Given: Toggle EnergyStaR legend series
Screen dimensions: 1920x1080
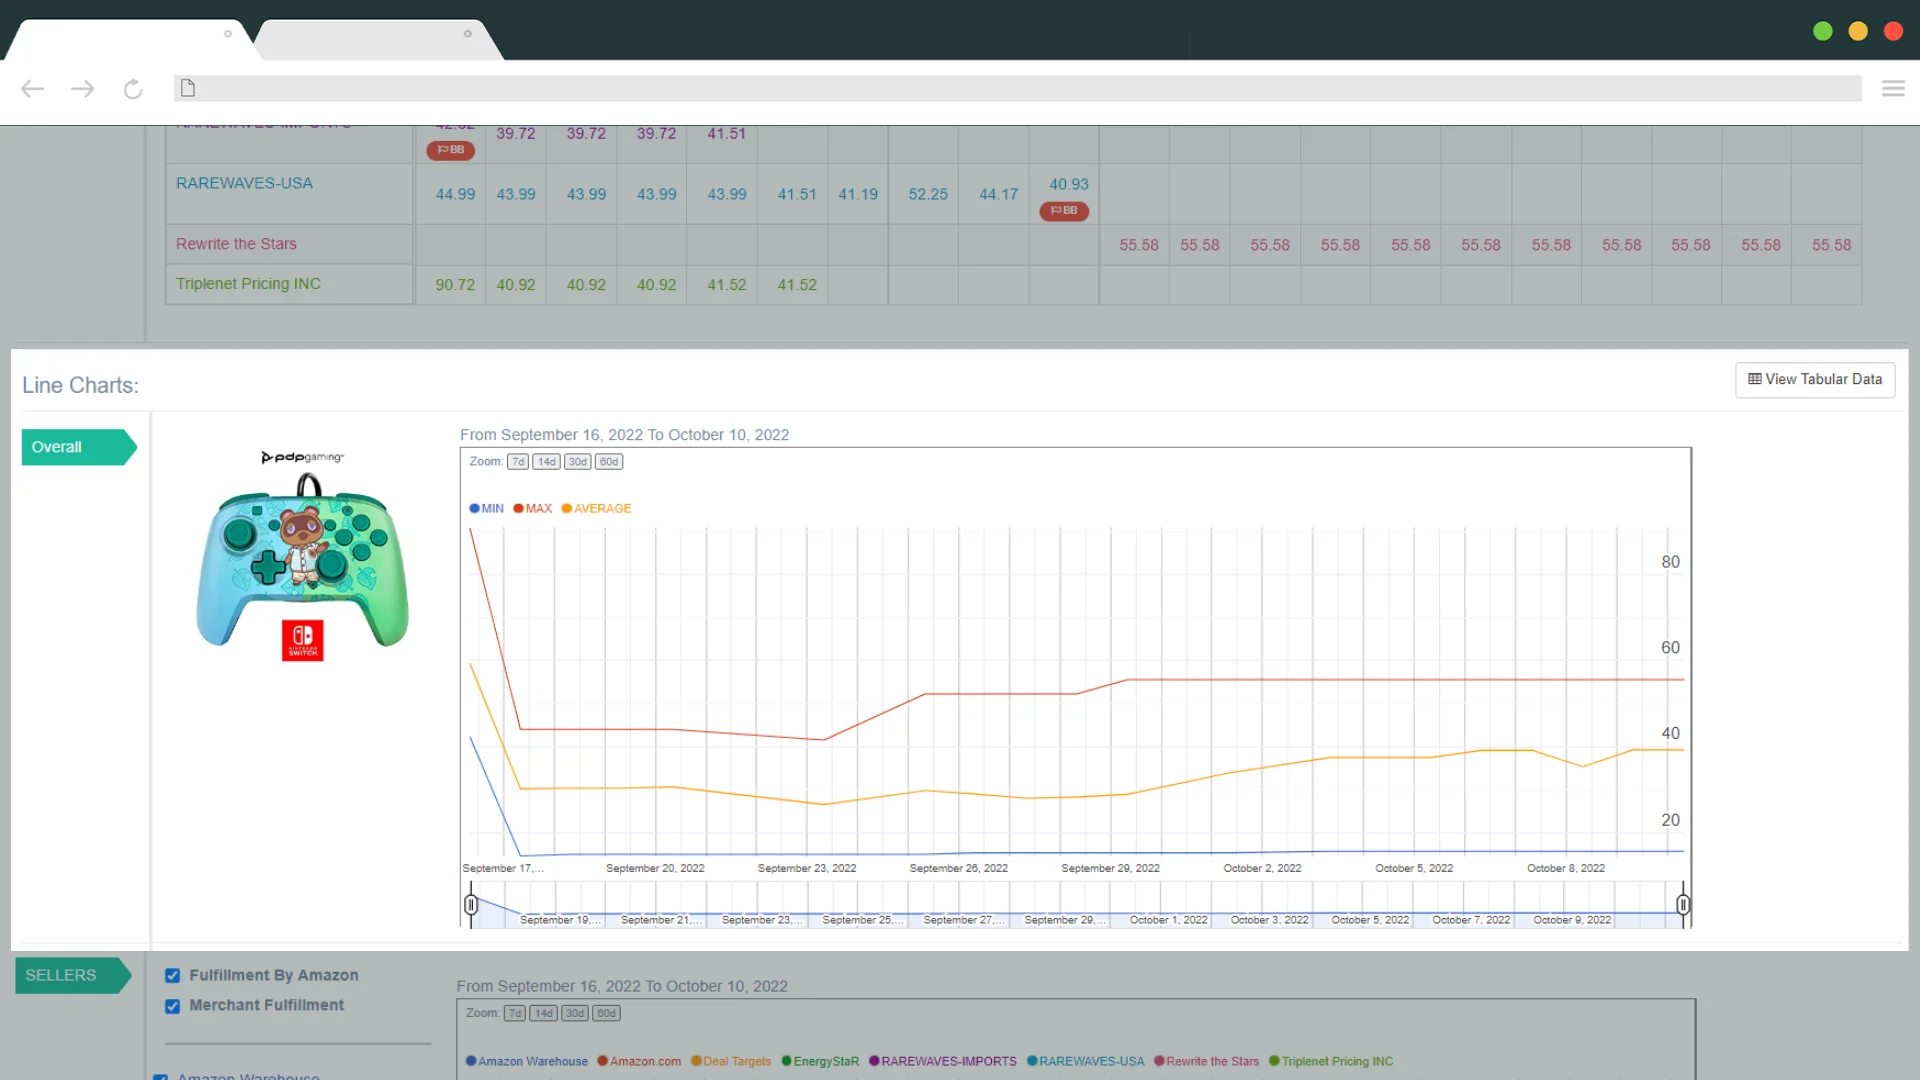Looking at the screenshot, I should [820, 1062].
